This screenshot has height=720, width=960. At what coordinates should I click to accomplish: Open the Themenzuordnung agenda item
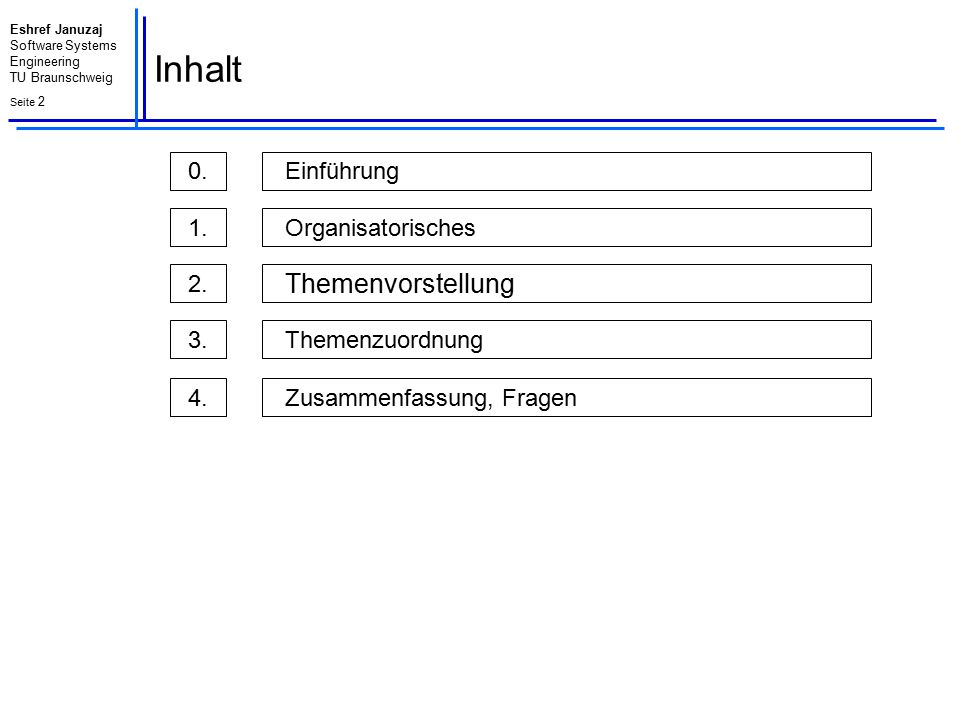point(567,340)
